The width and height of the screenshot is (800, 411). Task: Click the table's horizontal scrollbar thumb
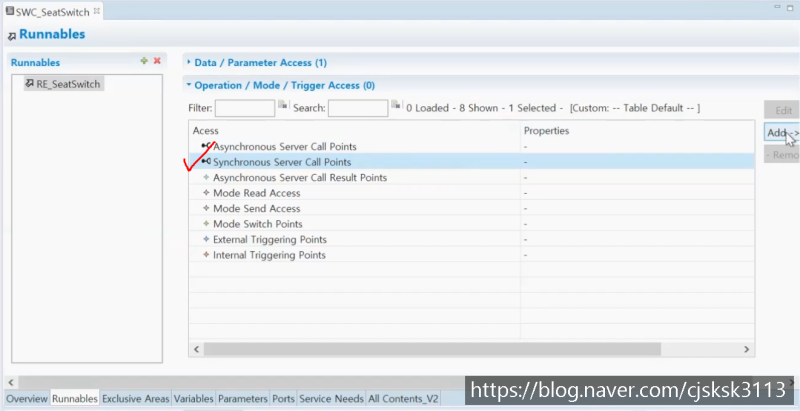click(x=432, y=349)
